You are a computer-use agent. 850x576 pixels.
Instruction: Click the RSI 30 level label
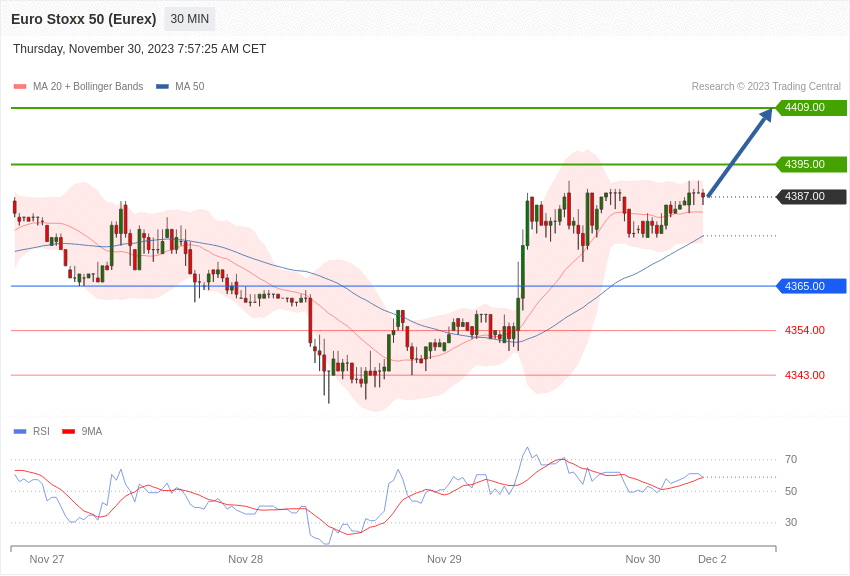[x=791, y=522]
